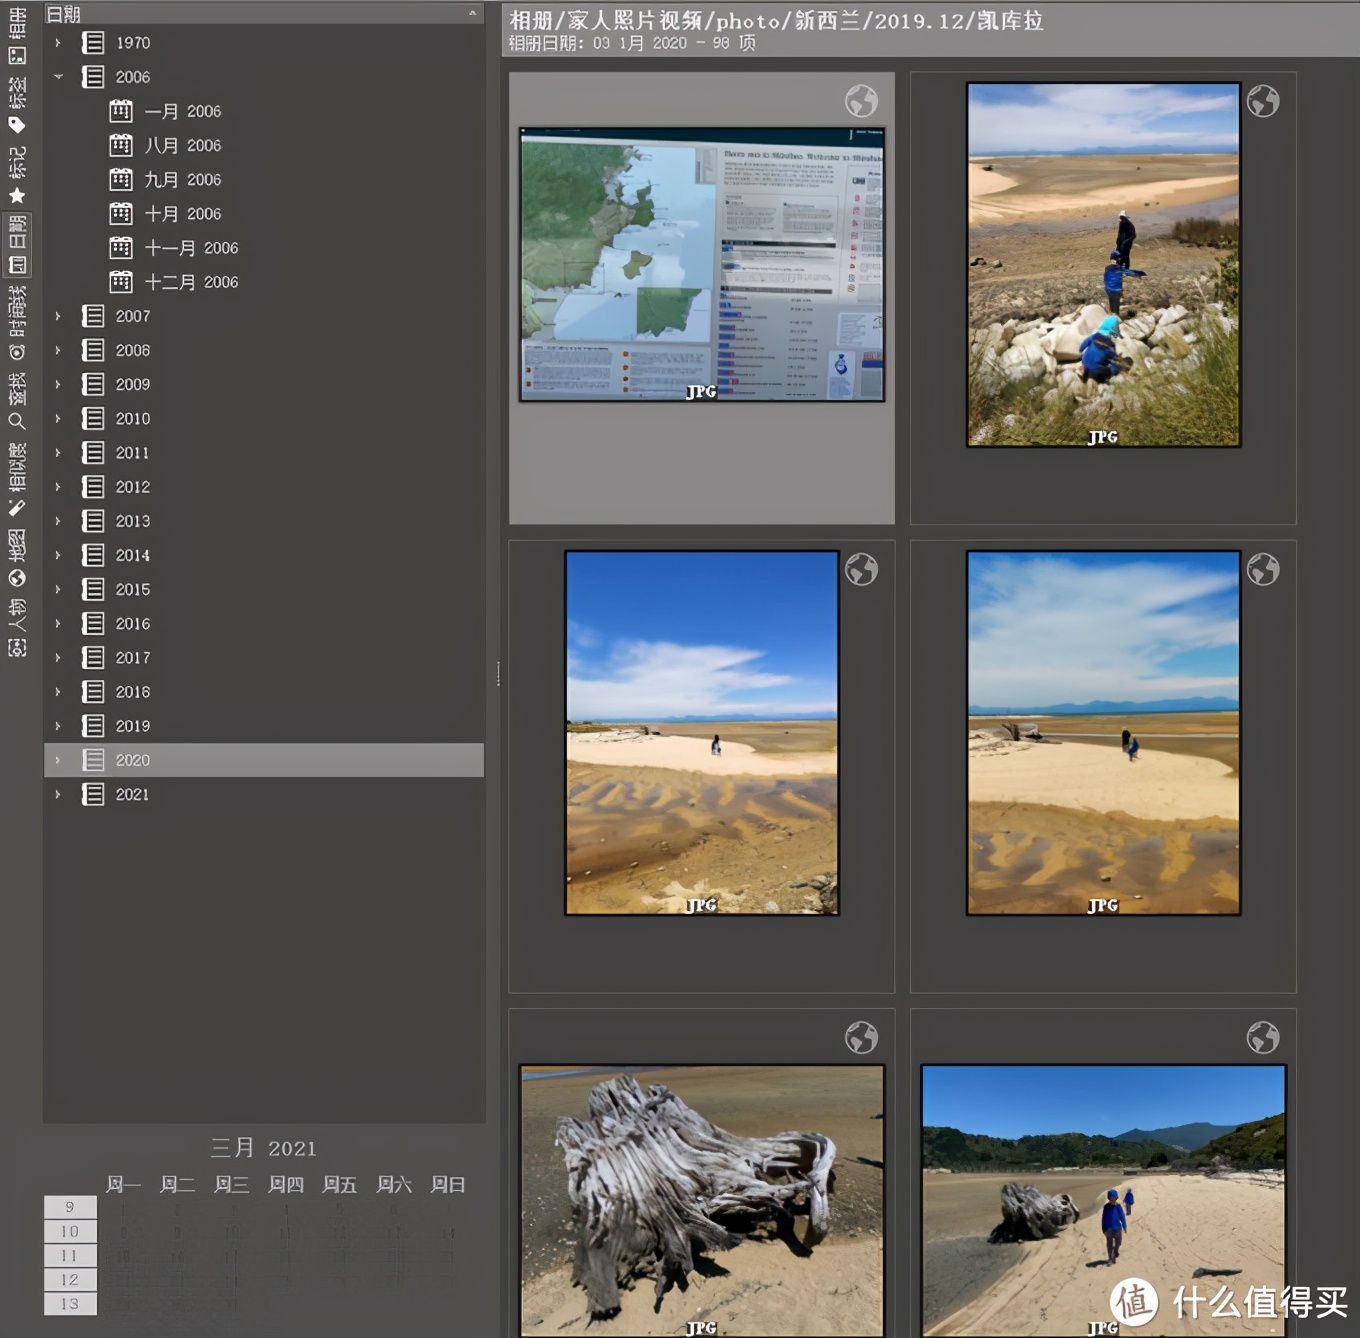This screenshot has height=1338, width=1360.
Task: Open the Labels (标记) star tab
Action: coord(17,175)
